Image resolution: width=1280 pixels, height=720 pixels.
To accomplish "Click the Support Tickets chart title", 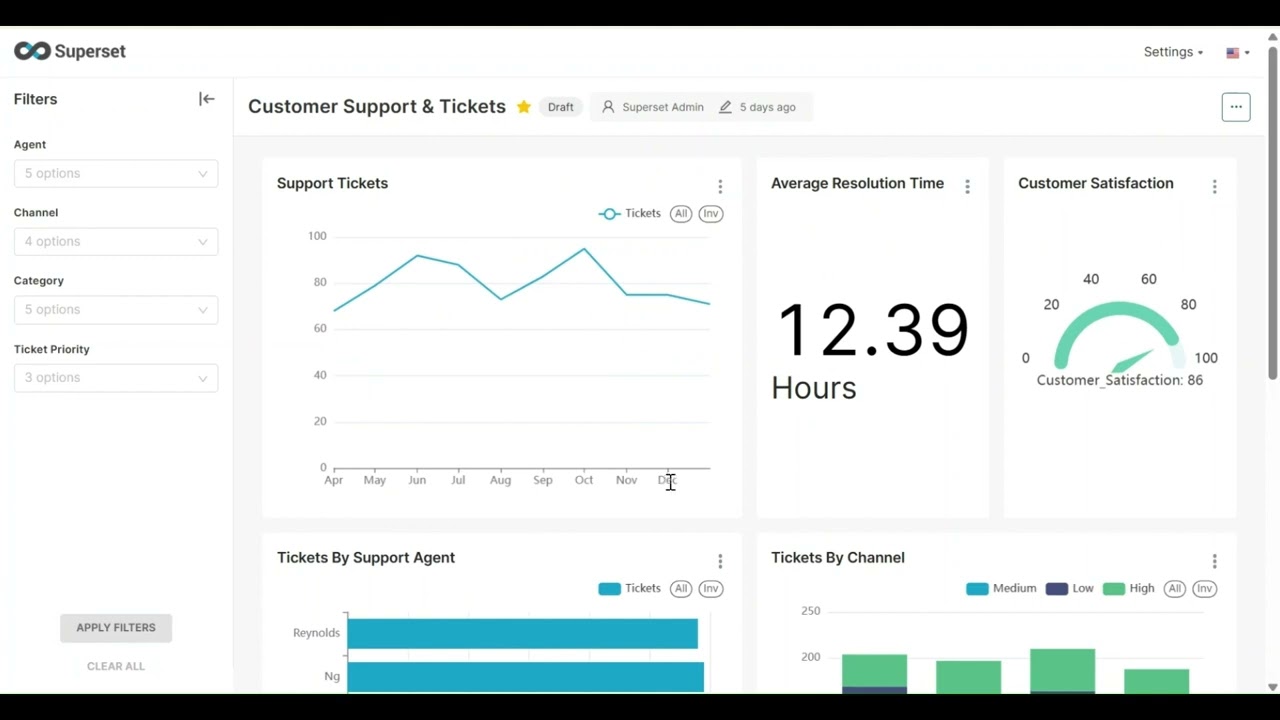I will tap(332, 183).
